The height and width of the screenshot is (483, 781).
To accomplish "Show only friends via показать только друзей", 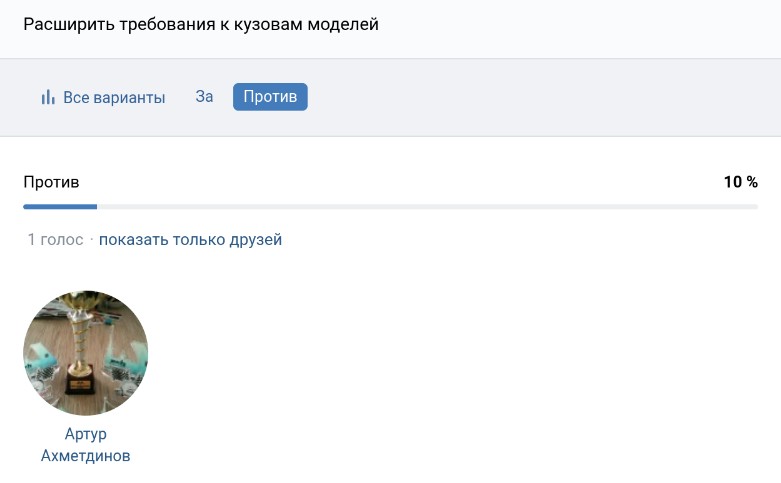I will [x=190, y=240].
